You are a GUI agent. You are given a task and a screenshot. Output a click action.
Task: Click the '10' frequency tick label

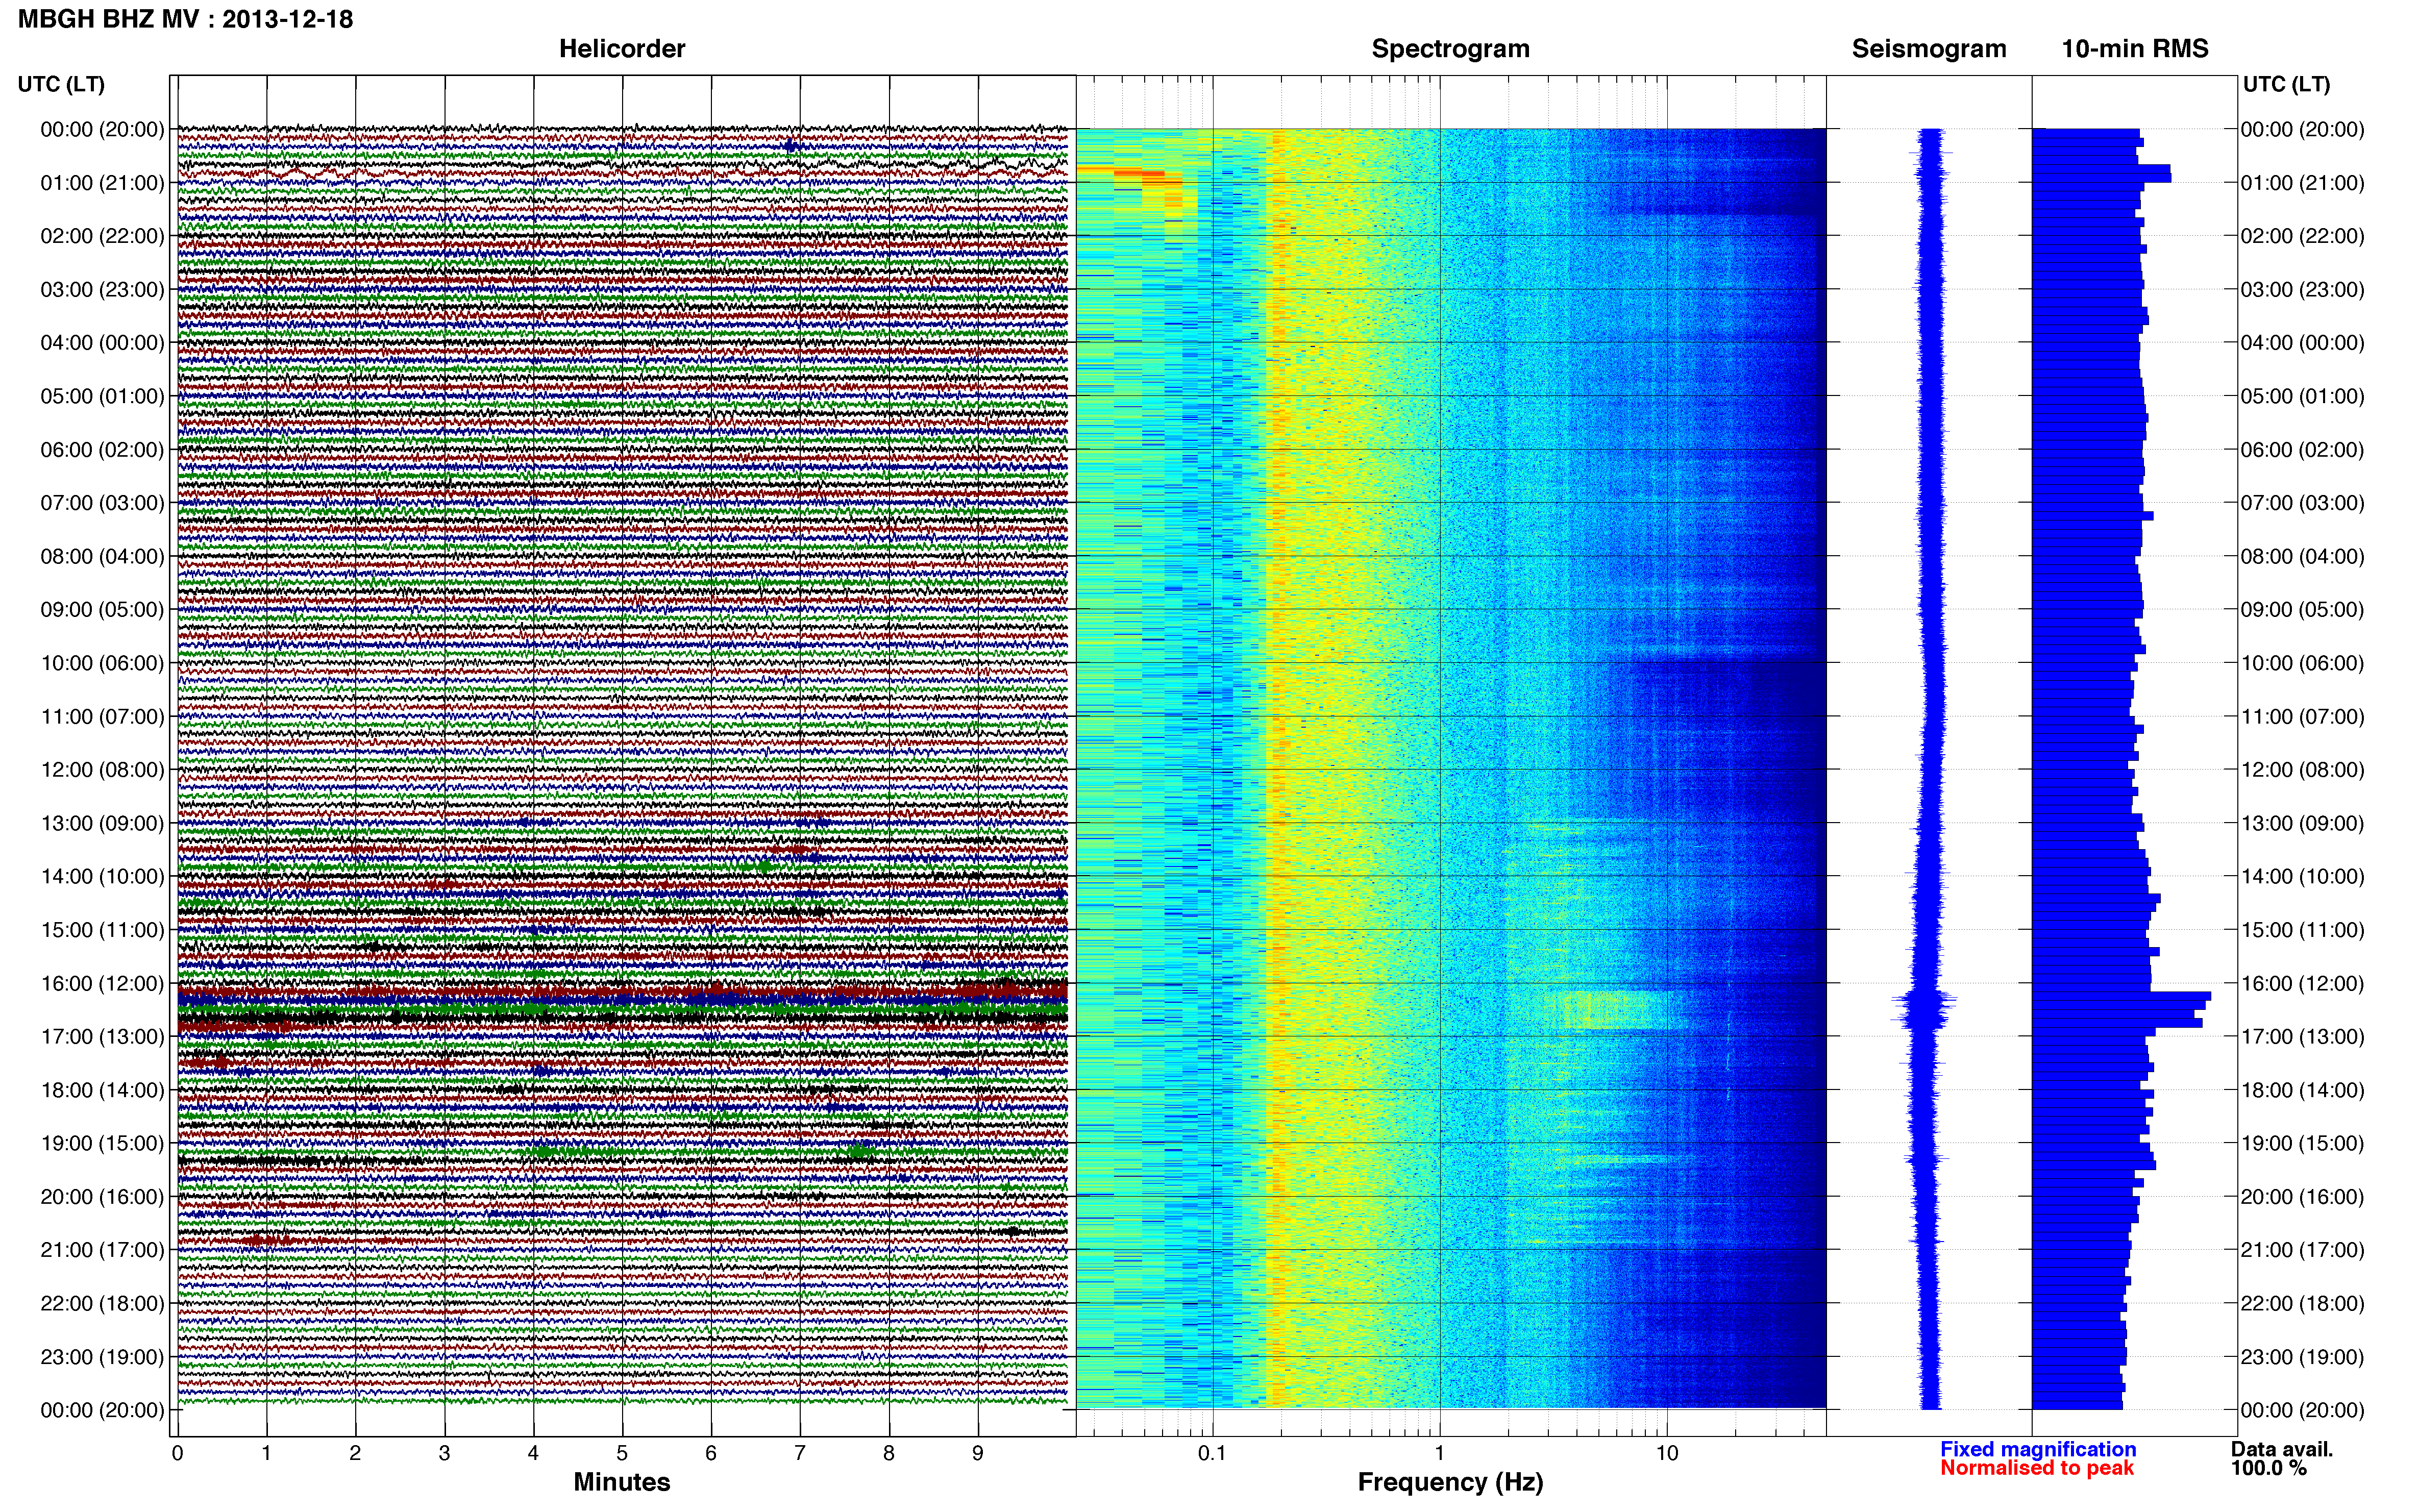[1666, 1453]
